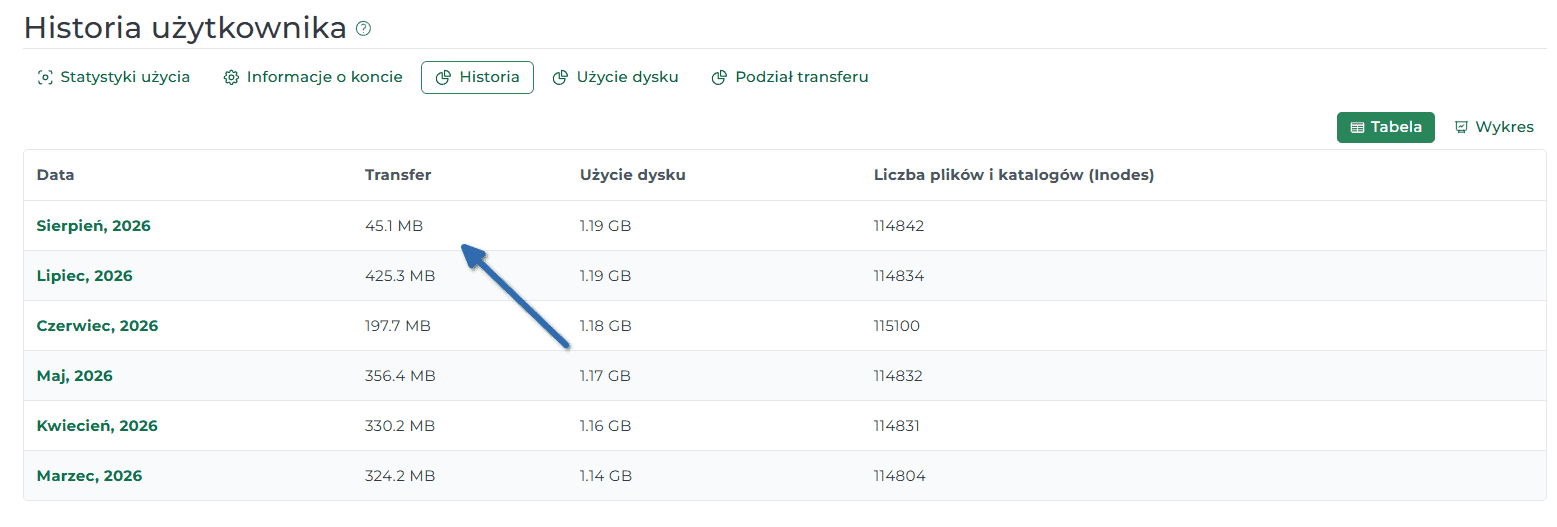Image resolution: width=1557 pixels, height=527 pixels.
Task: Click the Transfer column header
Action: [x=398, y=175]
